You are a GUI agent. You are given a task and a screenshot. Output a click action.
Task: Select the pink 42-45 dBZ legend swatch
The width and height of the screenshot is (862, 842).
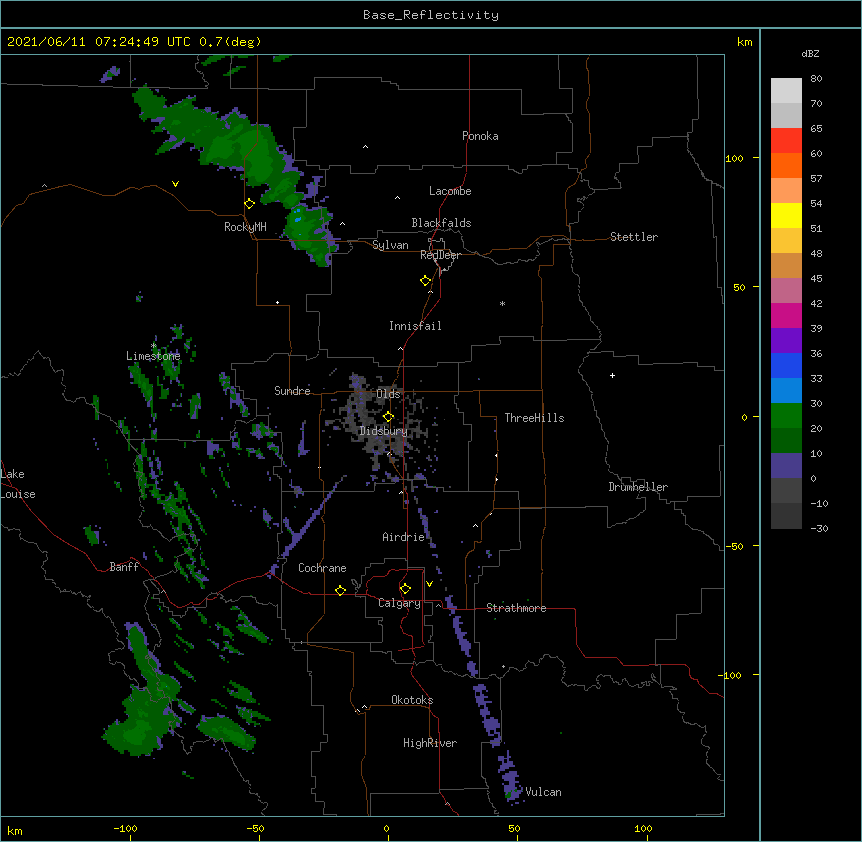pyautogui.click(x=786, y=290)
